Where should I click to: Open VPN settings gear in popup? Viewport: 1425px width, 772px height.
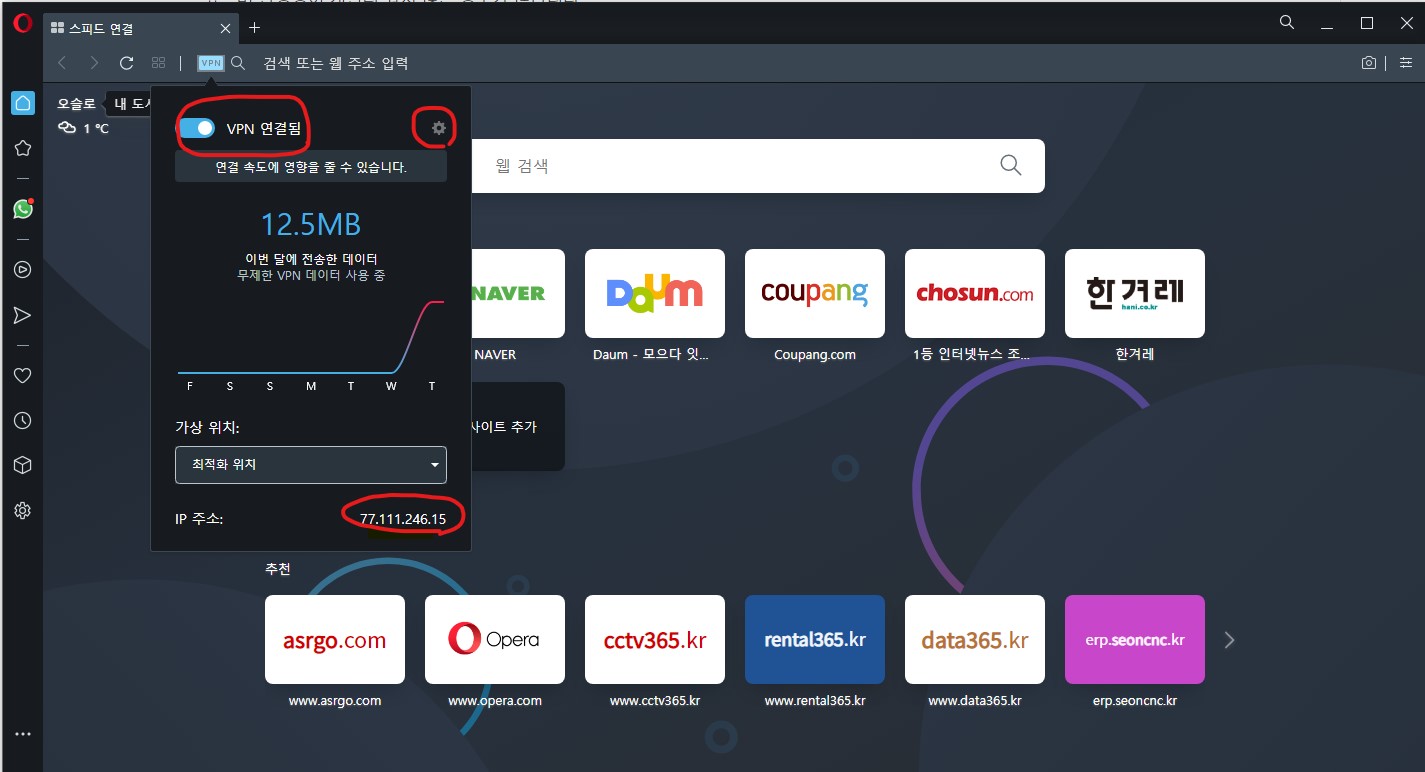(438, 128)
